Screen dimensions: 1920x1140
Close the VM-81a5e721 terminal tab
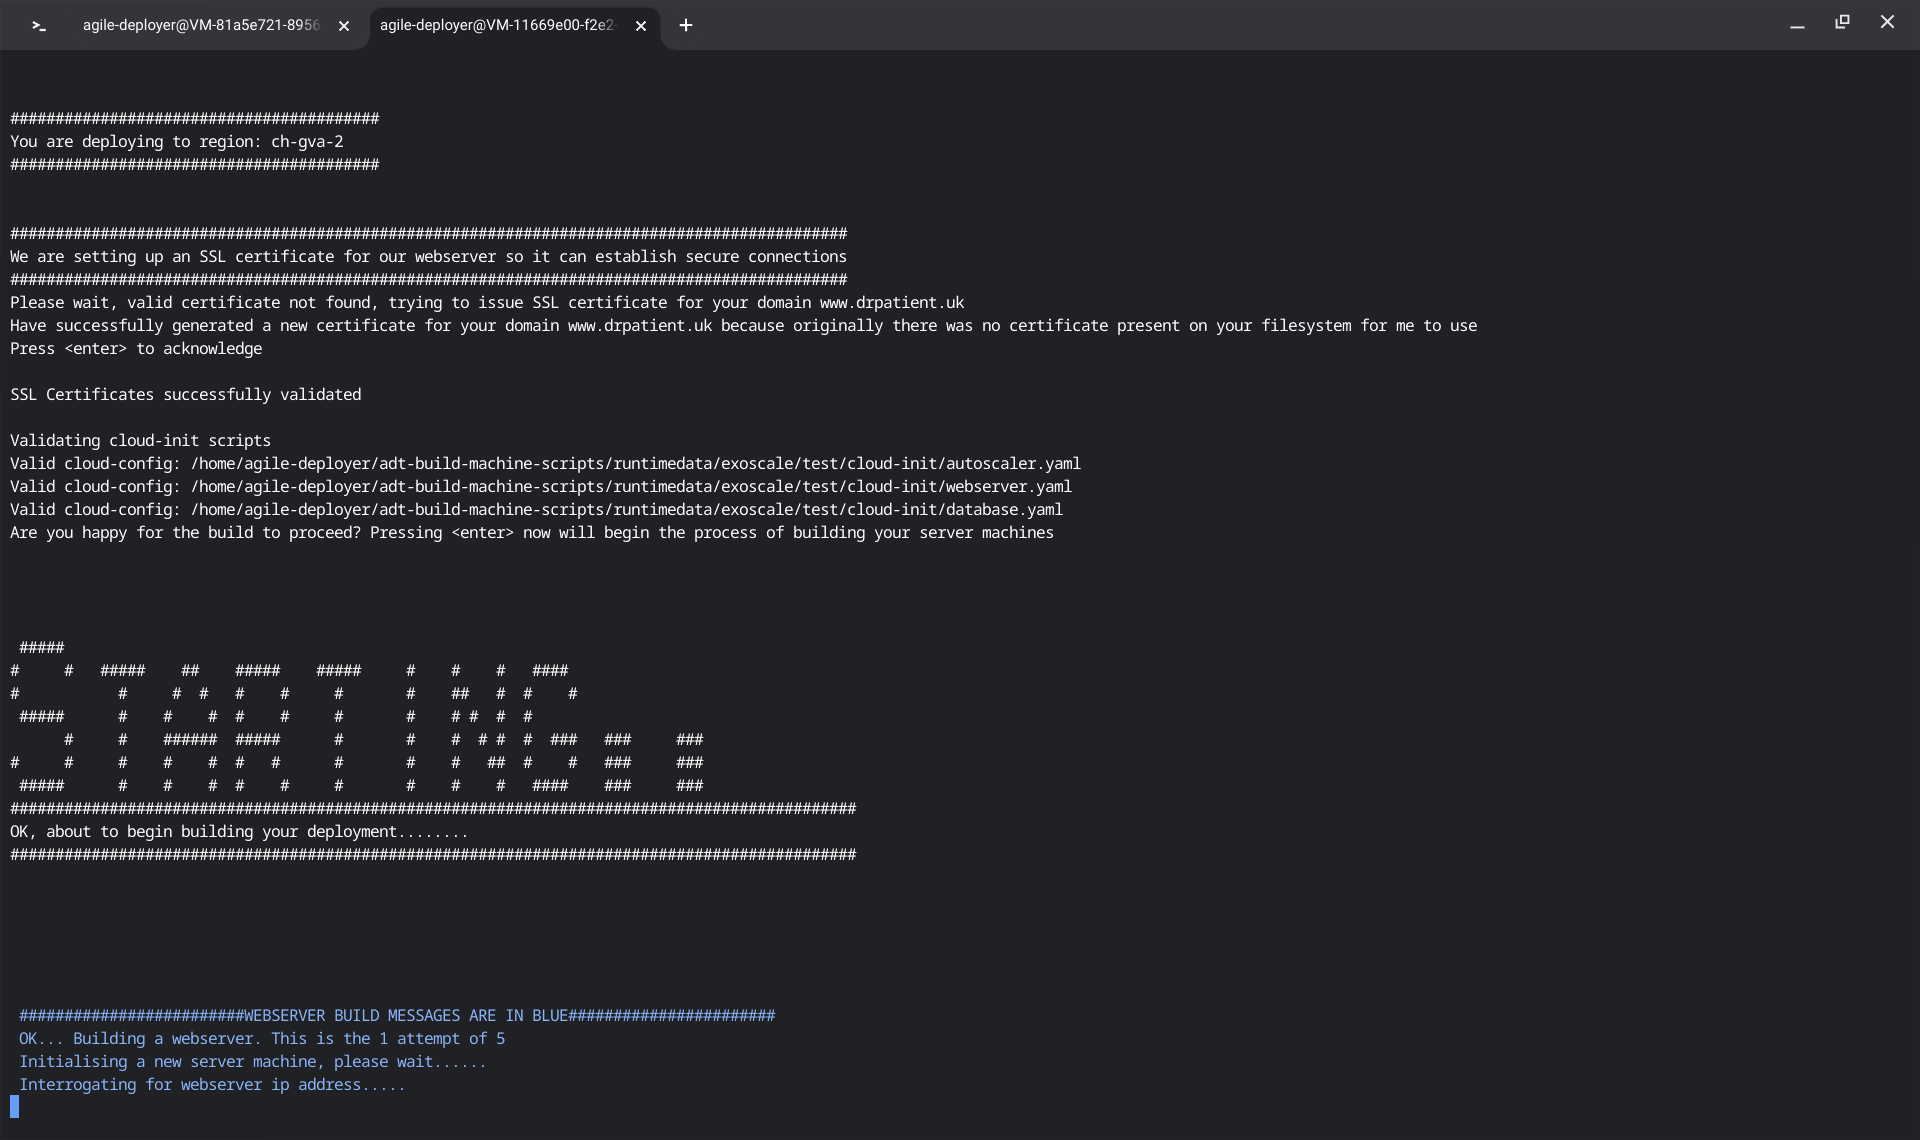click(x=344, y=26)
